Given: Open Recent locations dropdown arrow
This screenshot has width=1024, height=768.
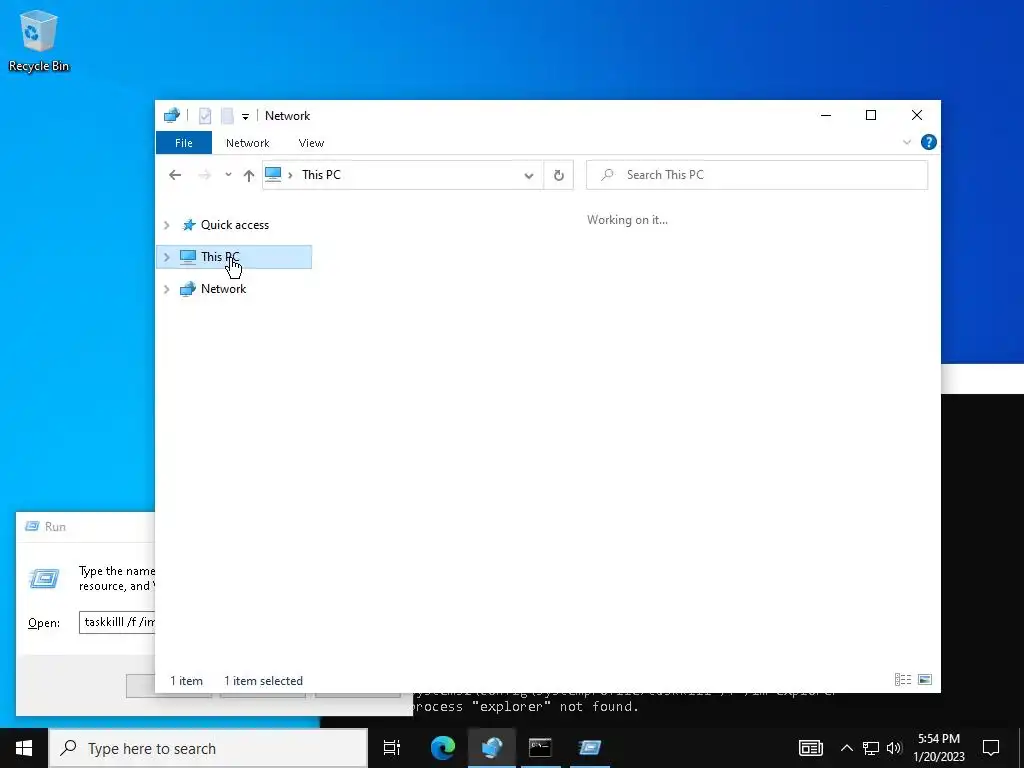Looking at the screenshot, I should tap(228, 175).
